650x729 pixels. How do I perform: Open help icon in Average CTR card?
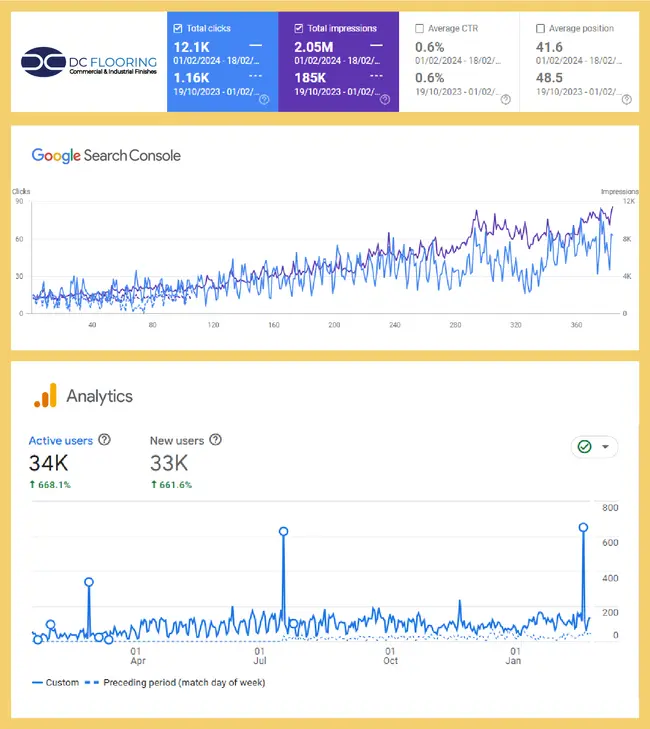(506, 99)
